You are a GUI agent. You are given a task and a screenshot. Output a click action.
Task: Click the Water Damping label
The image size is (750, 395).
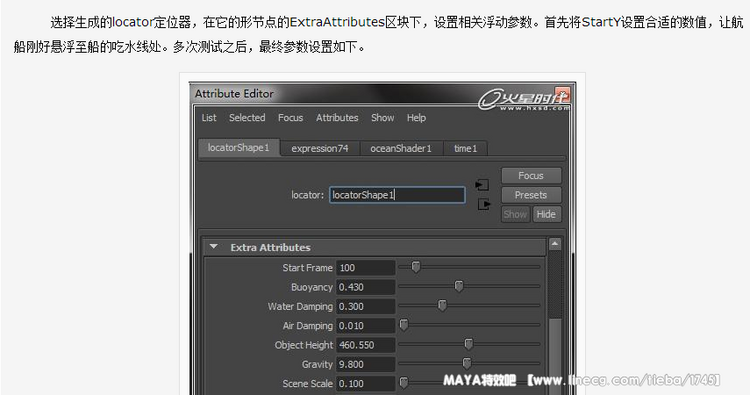[300, 307]
